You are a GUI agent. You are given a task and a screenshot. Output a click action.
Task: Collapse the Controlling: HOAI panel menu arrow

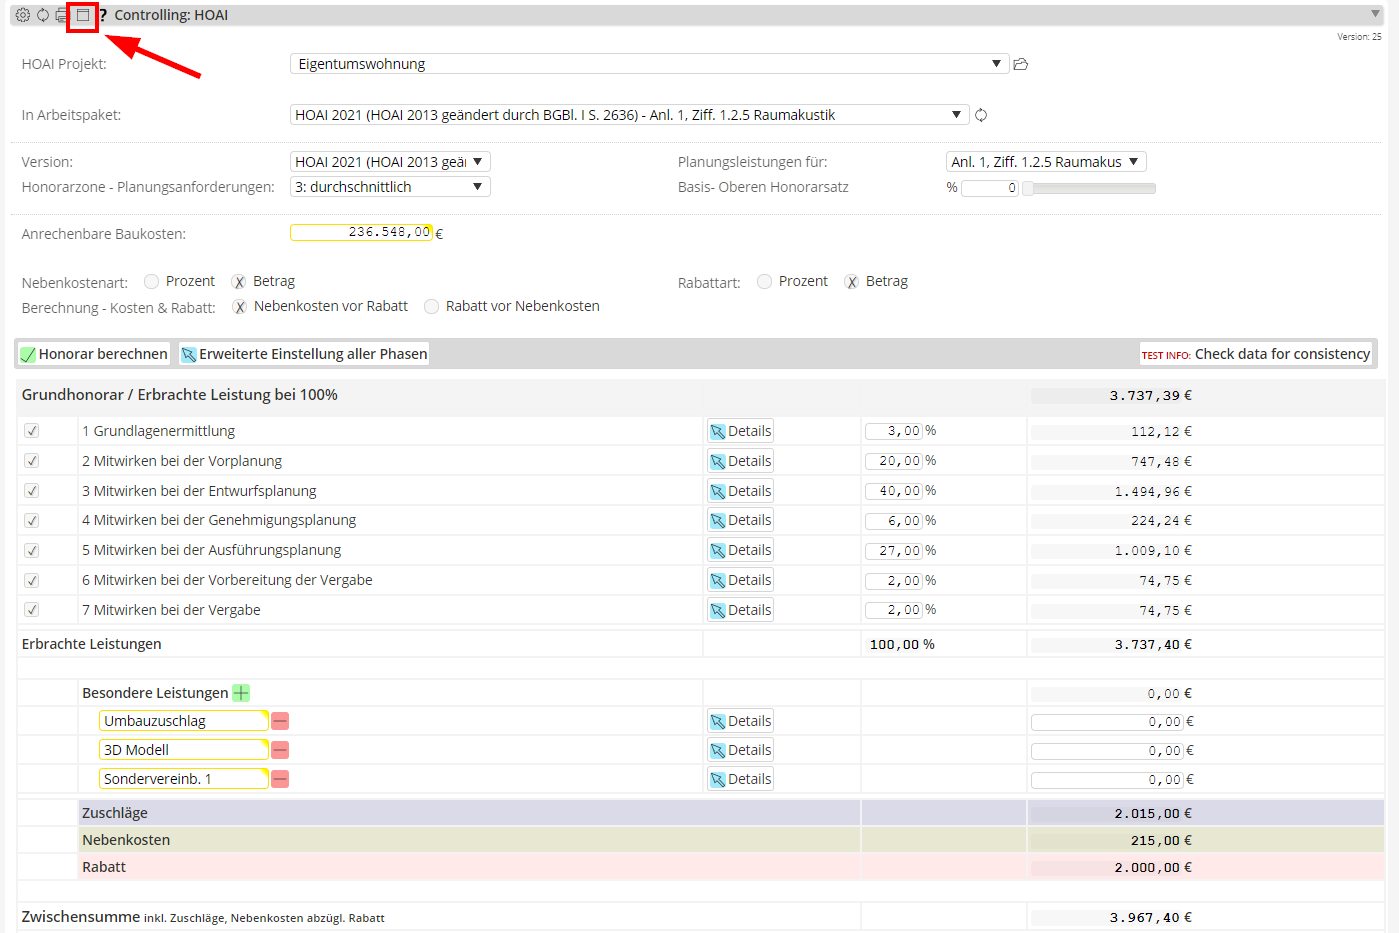(x=1375, y=14)
